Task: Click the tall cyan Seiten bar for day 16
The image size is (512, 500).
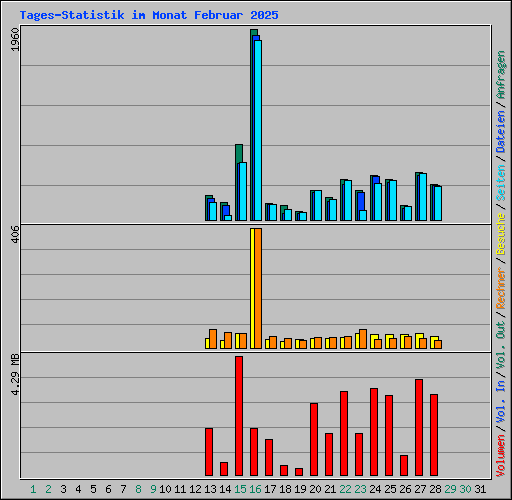Action: (x=258, y=130)
